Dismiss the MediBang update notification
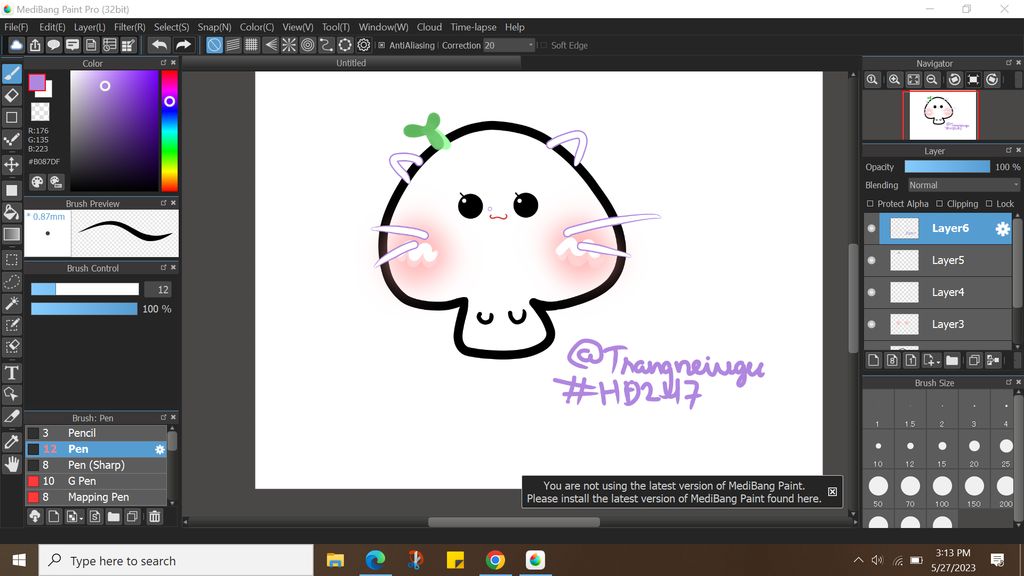The image size is (1024, 576). point(832,492)
